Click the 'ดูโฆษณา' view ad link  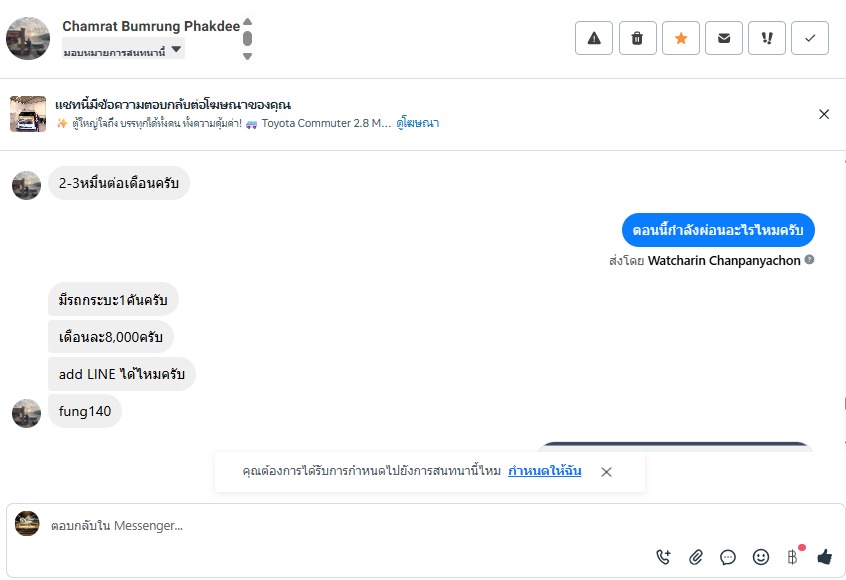pos(418,123)
